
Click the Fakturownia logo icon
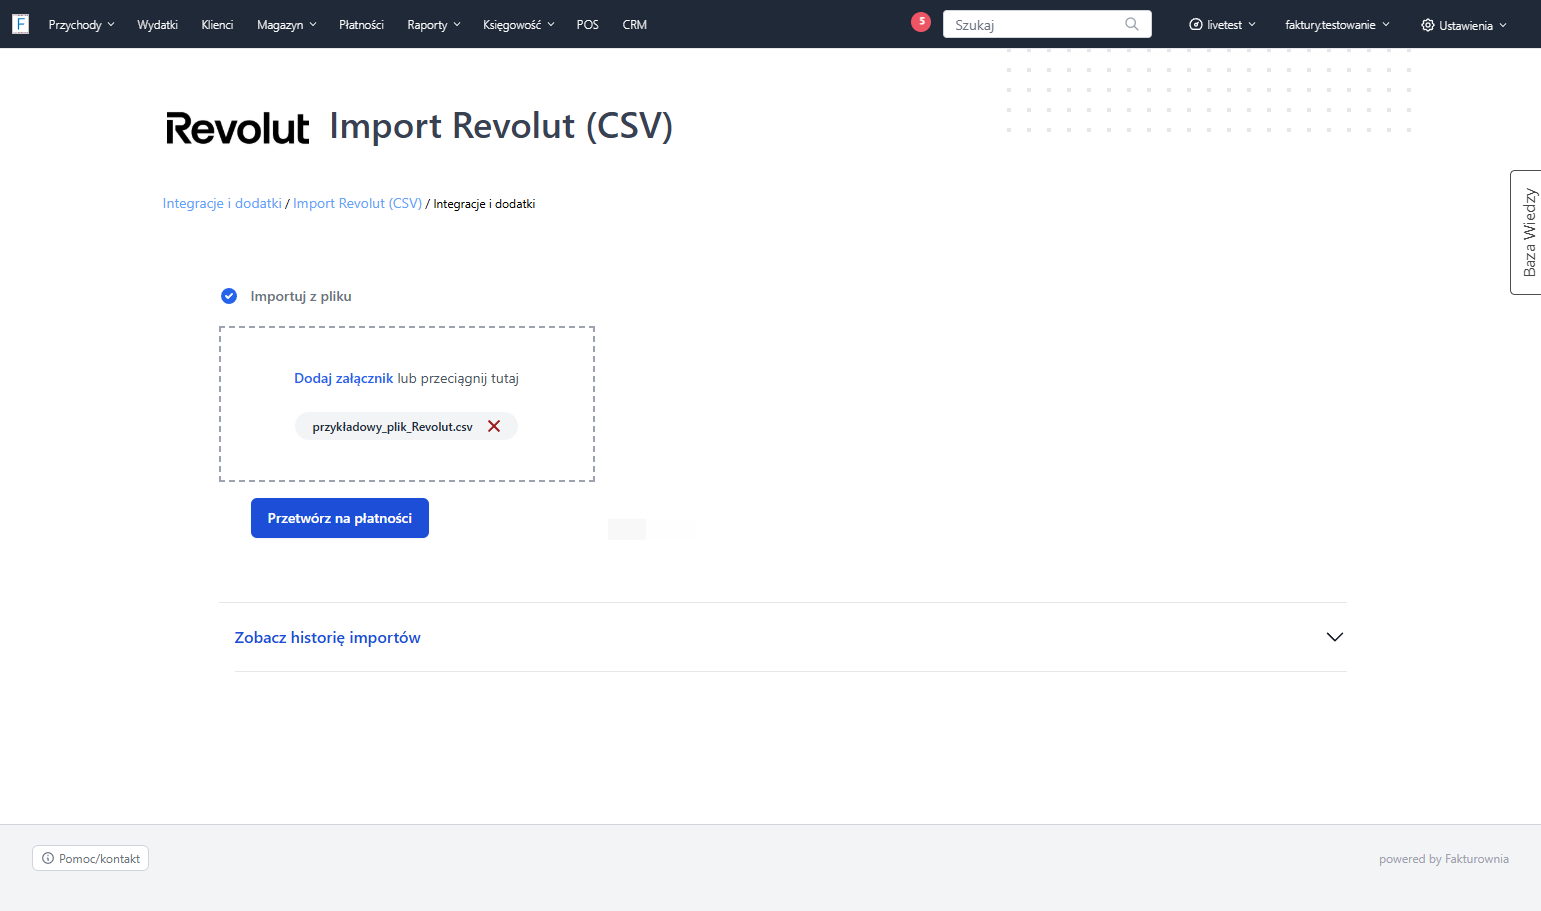[x=20, y=24]
